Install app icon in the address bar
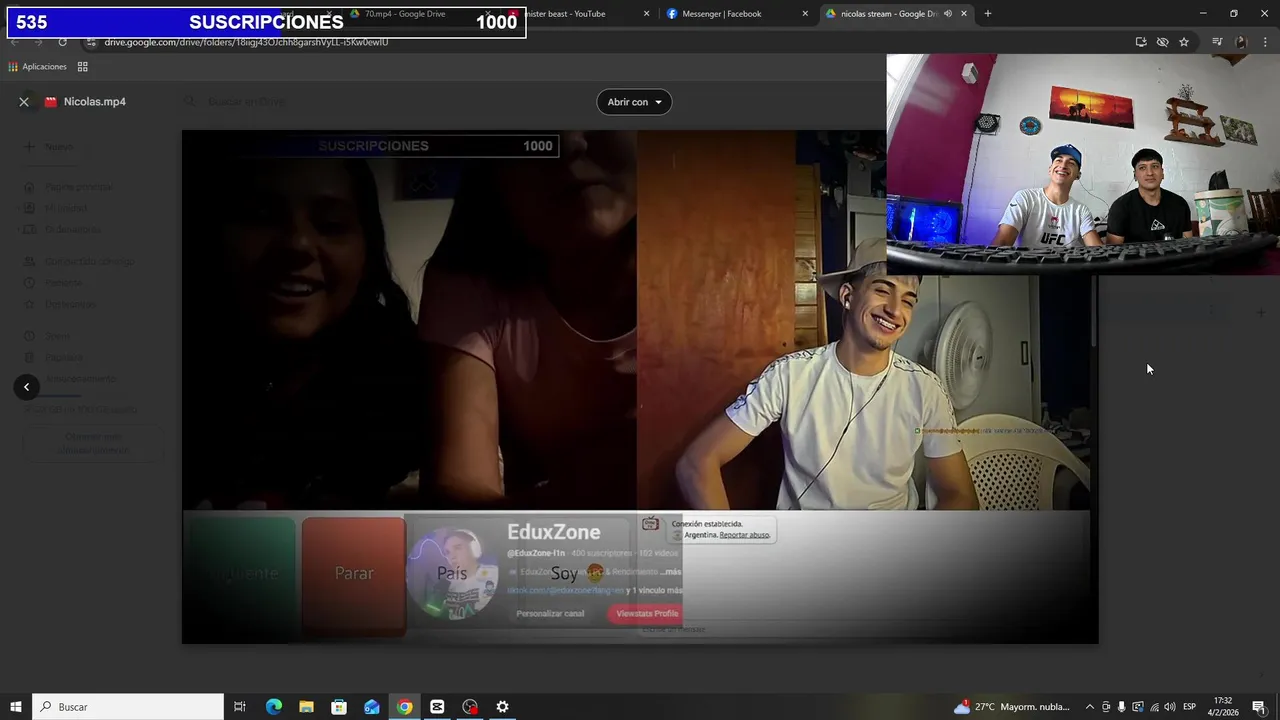 click(x=1141, y=42)
